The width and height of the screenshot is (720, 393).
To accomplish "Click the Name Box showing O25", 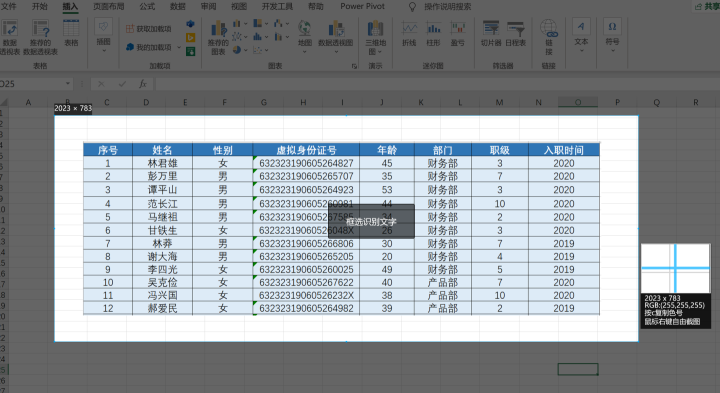I will pos(31,84).
